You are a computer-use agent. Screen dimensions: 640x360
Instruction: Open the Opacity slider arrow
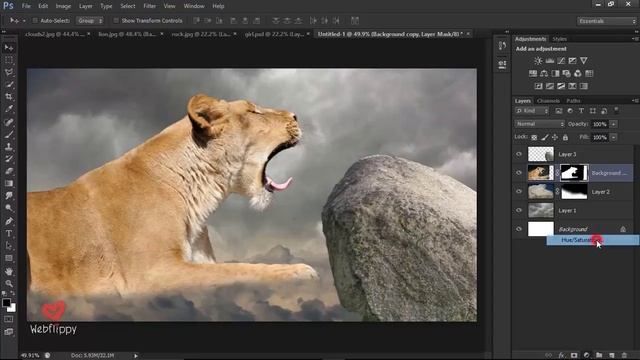pos(613,124)
